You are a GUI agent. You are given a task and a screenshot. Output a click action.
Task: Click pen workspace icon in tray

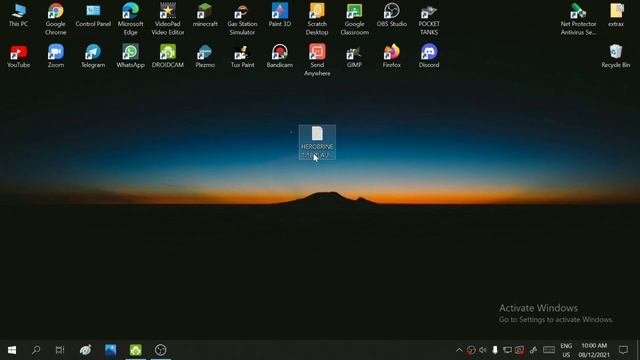[x=533, y=350]
